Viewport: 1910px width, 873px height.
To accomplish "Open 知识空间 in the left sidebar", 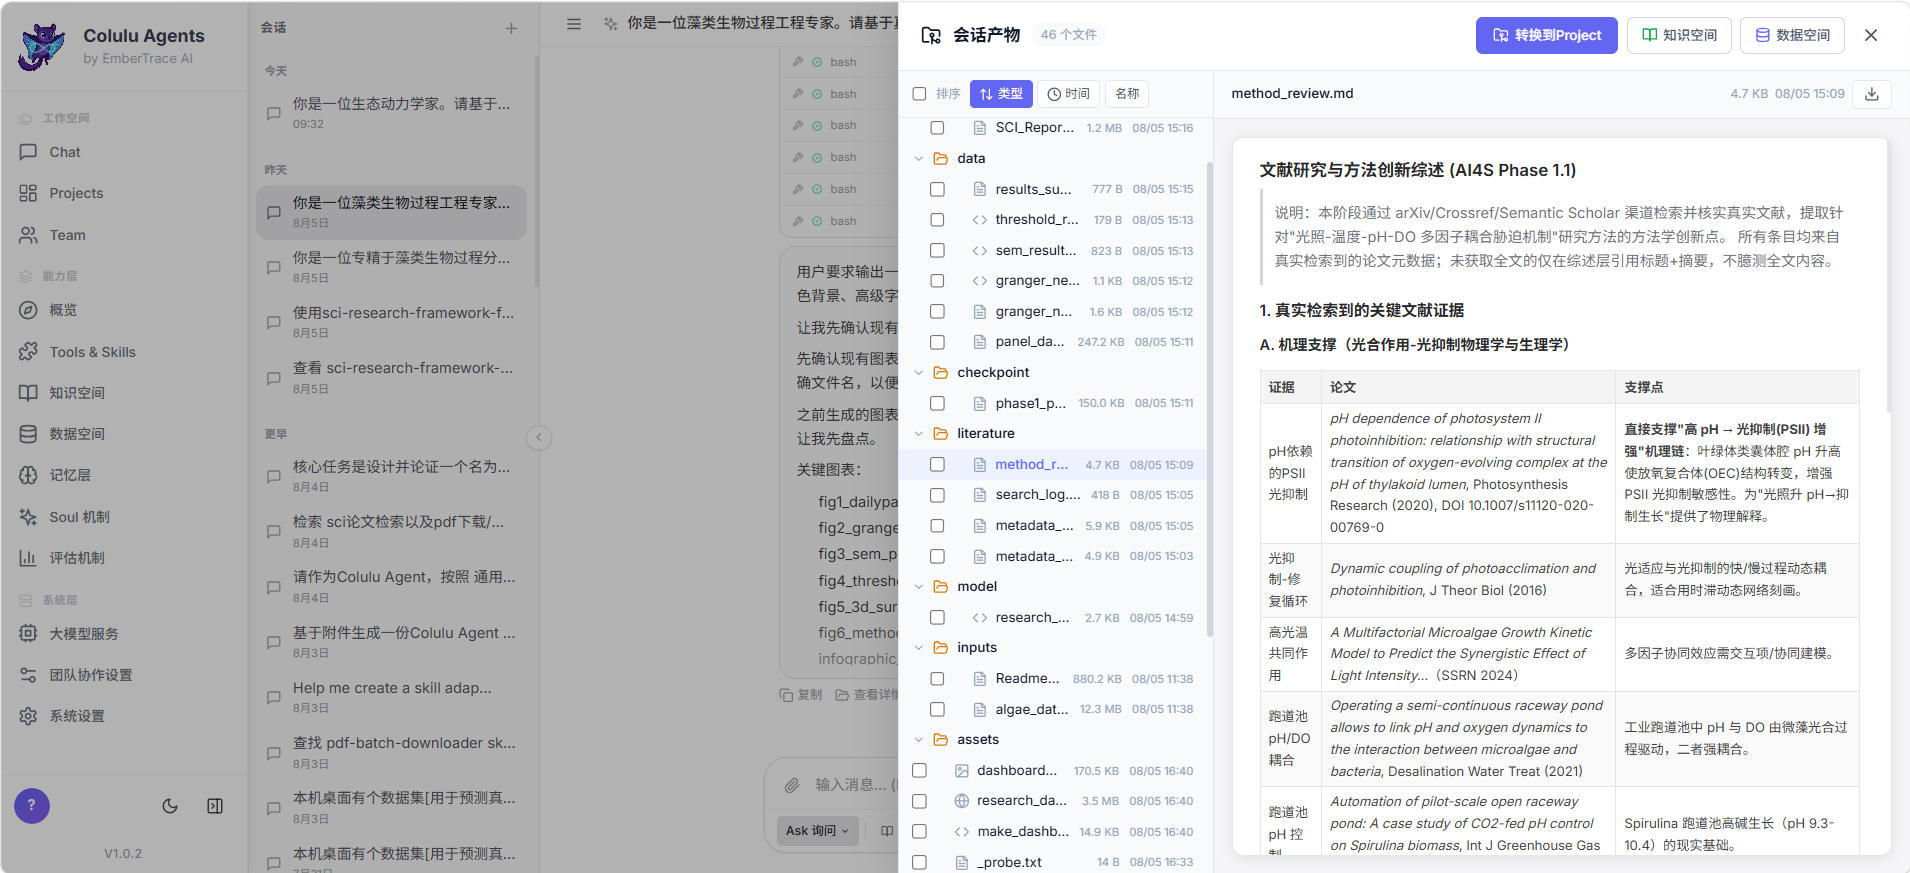I will tap(77, 393).
